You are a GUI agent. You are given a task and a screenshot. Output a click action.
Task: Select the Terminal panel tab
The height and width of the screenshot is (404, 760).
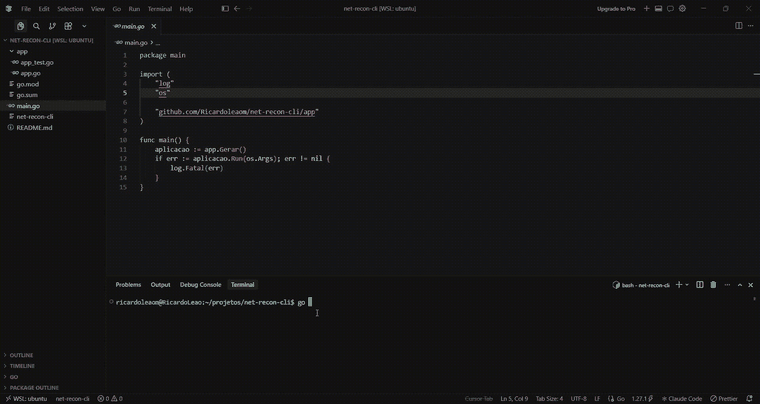242,285
